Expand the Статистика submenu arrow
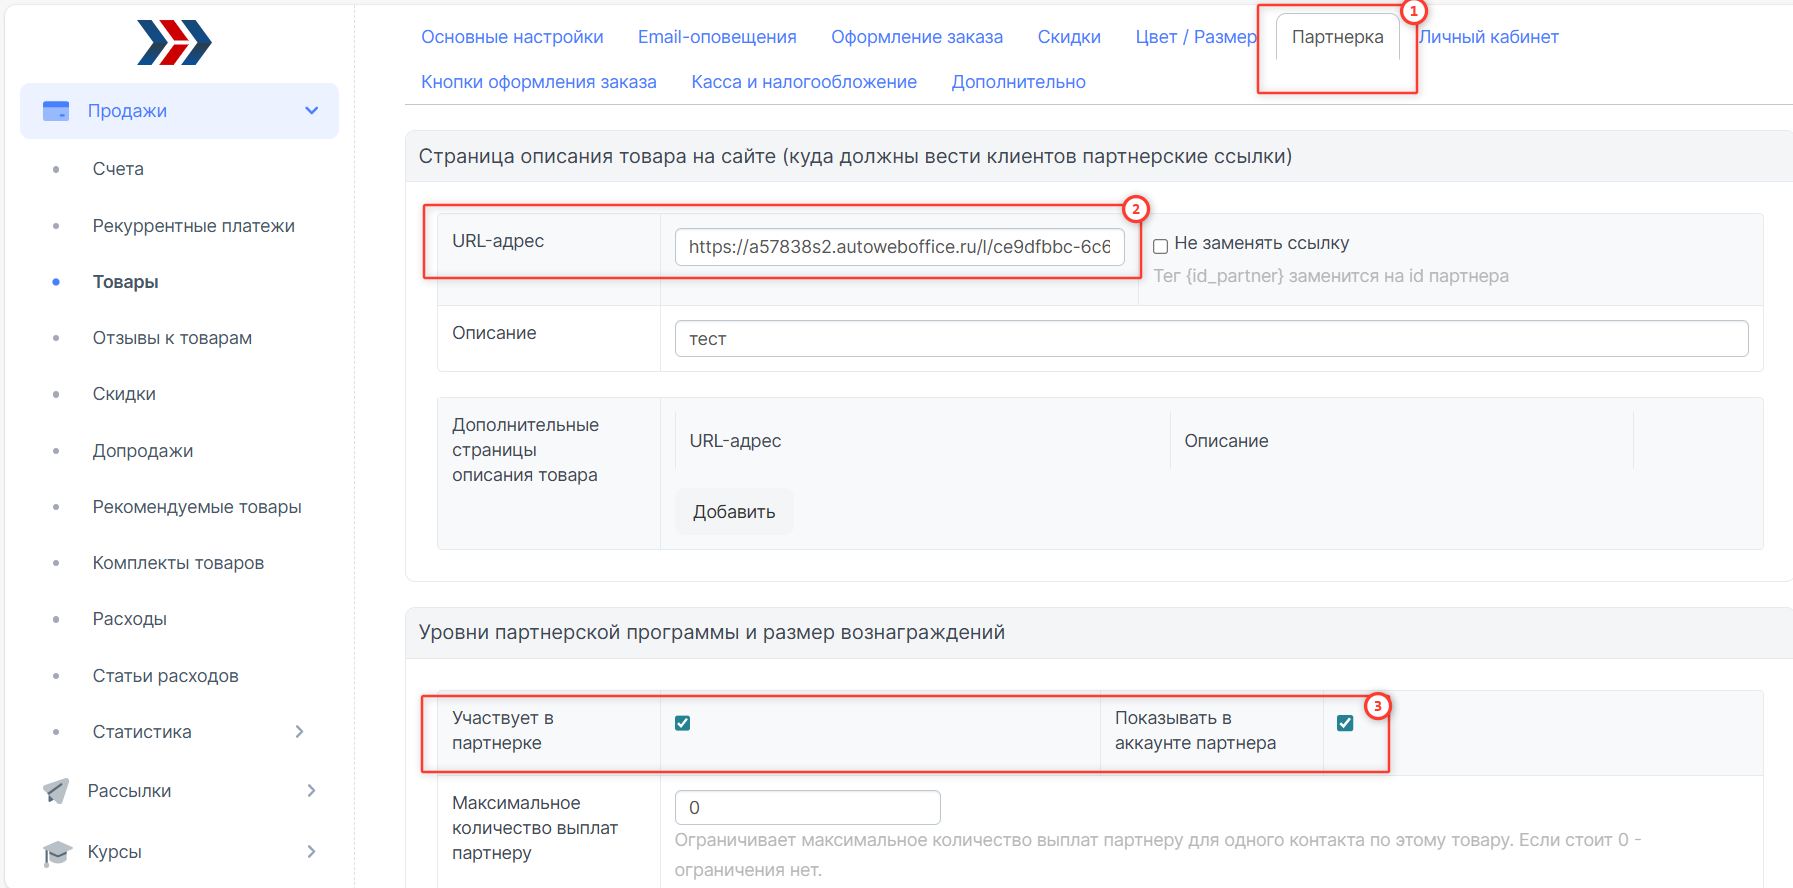The height and width of the screenshot is (888, 1793). [299, 732]
